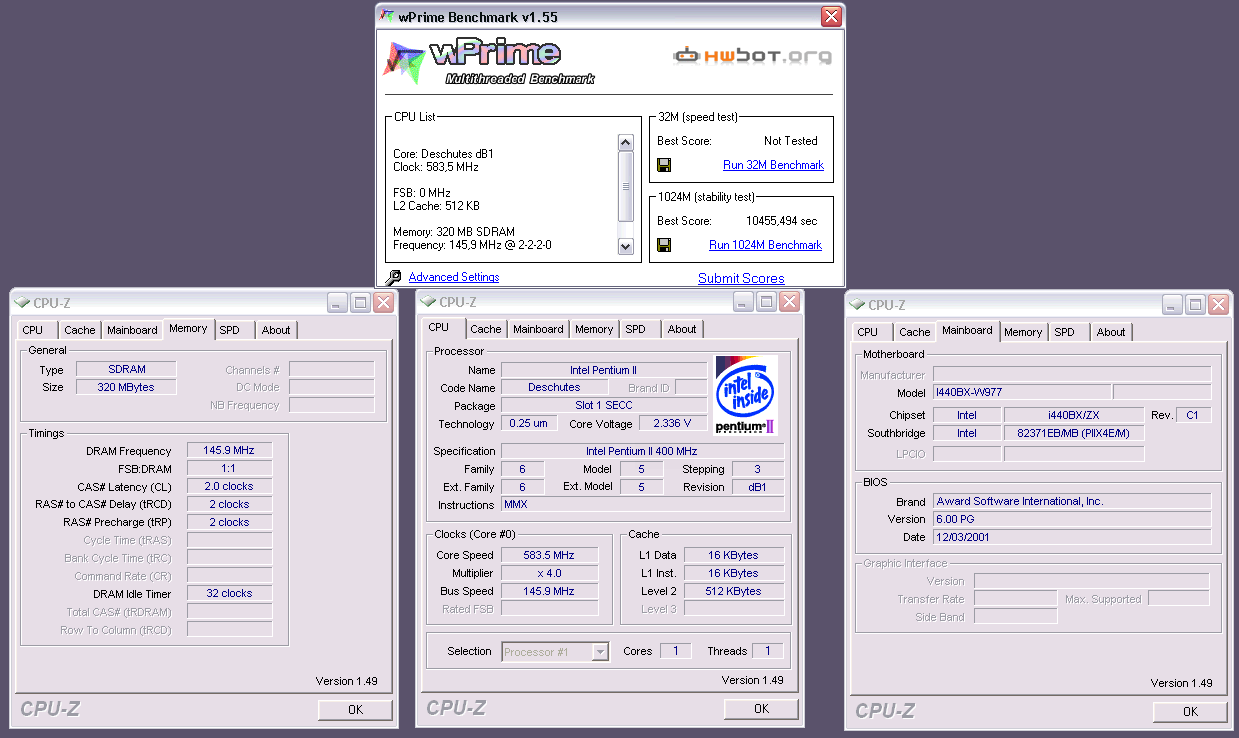Click the DRAM Idle Timer 32 clocks value

pos(229,594)
